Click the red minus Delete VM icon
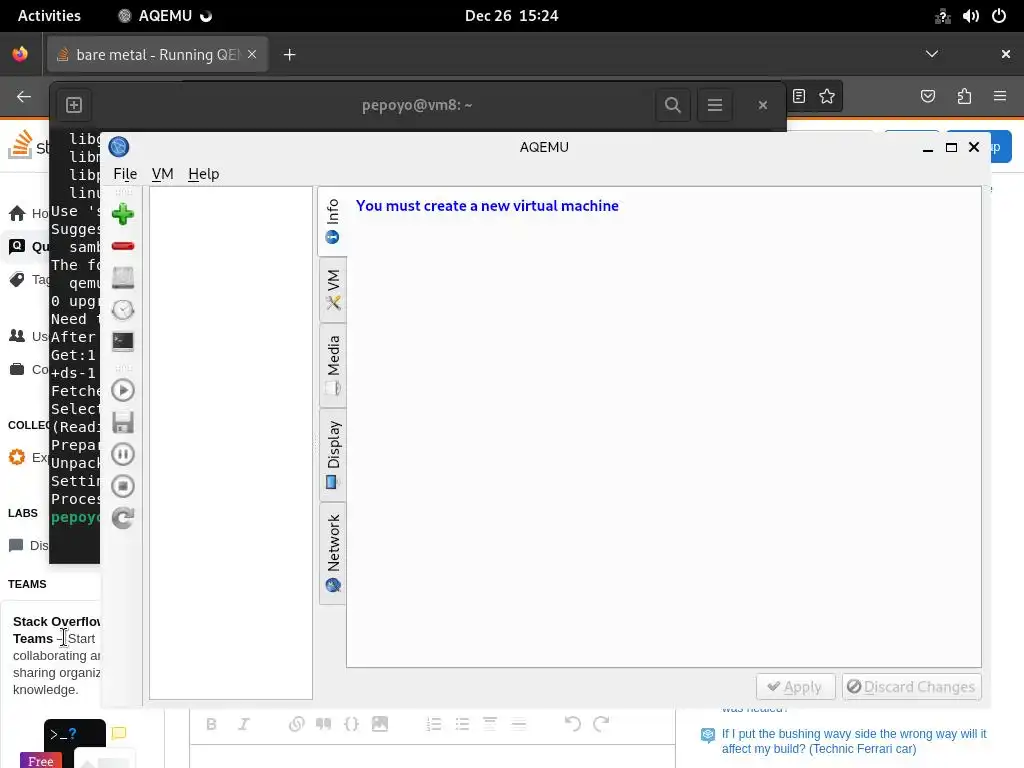This screenshot has width=1024, height=768. pyautogui.click(x=123, y=246)
